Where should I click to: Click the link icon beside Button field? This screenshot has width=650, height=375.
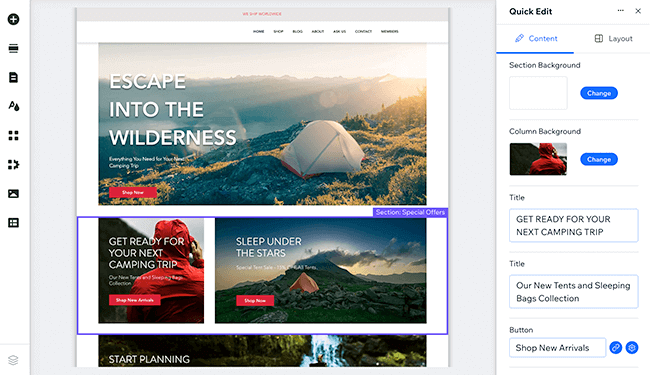616,348
